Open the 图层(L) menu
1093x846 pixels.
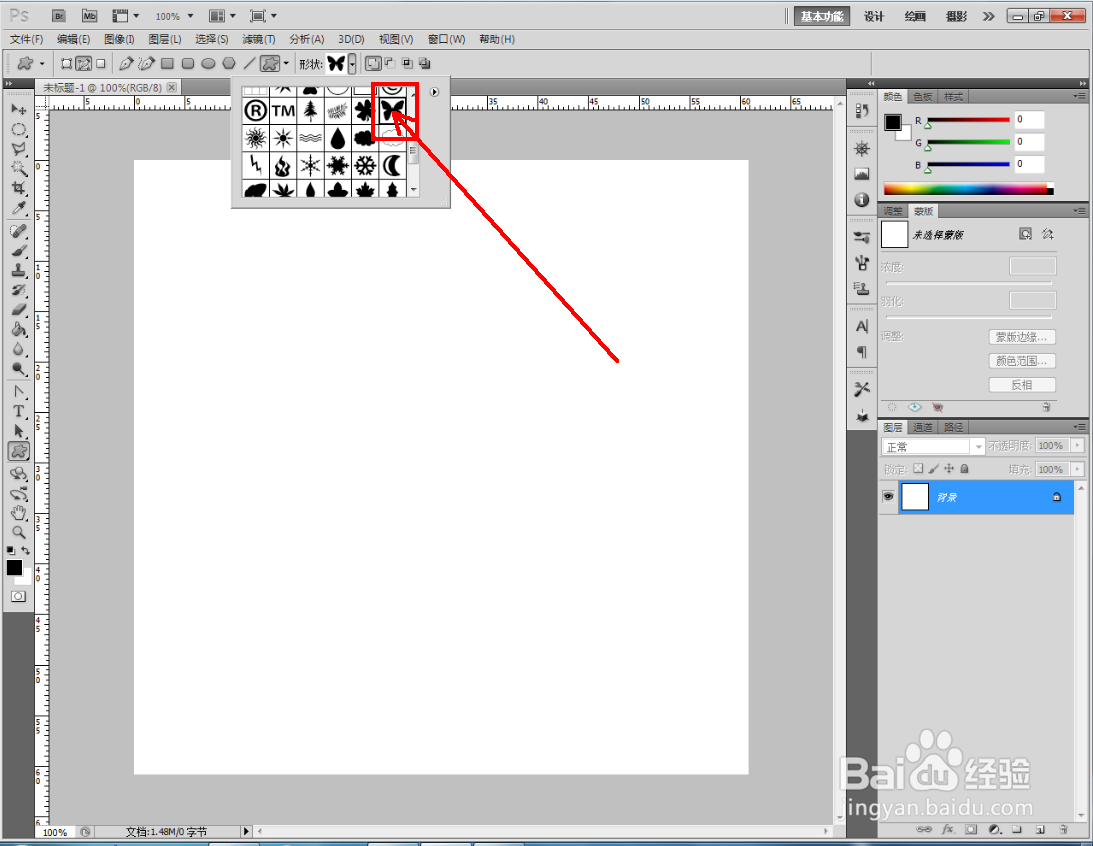(x=165, y=39)
